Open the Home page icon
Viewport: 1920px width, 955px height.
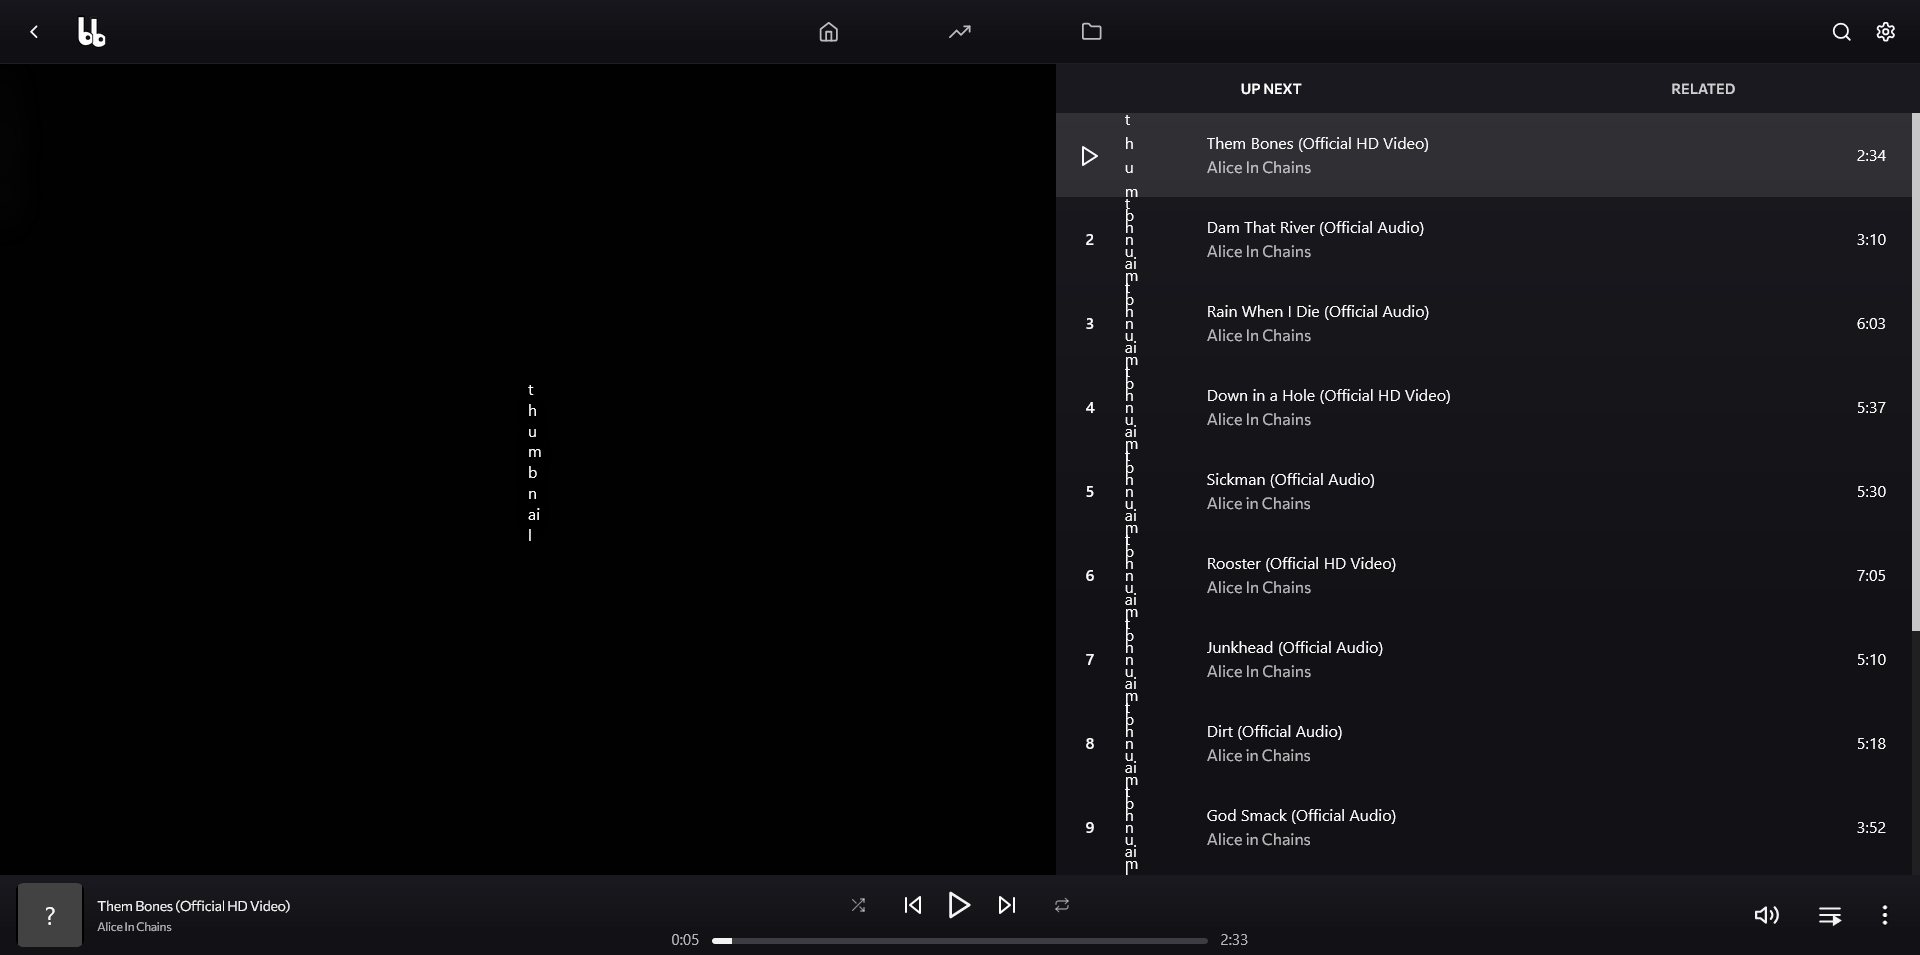point(829,32)
